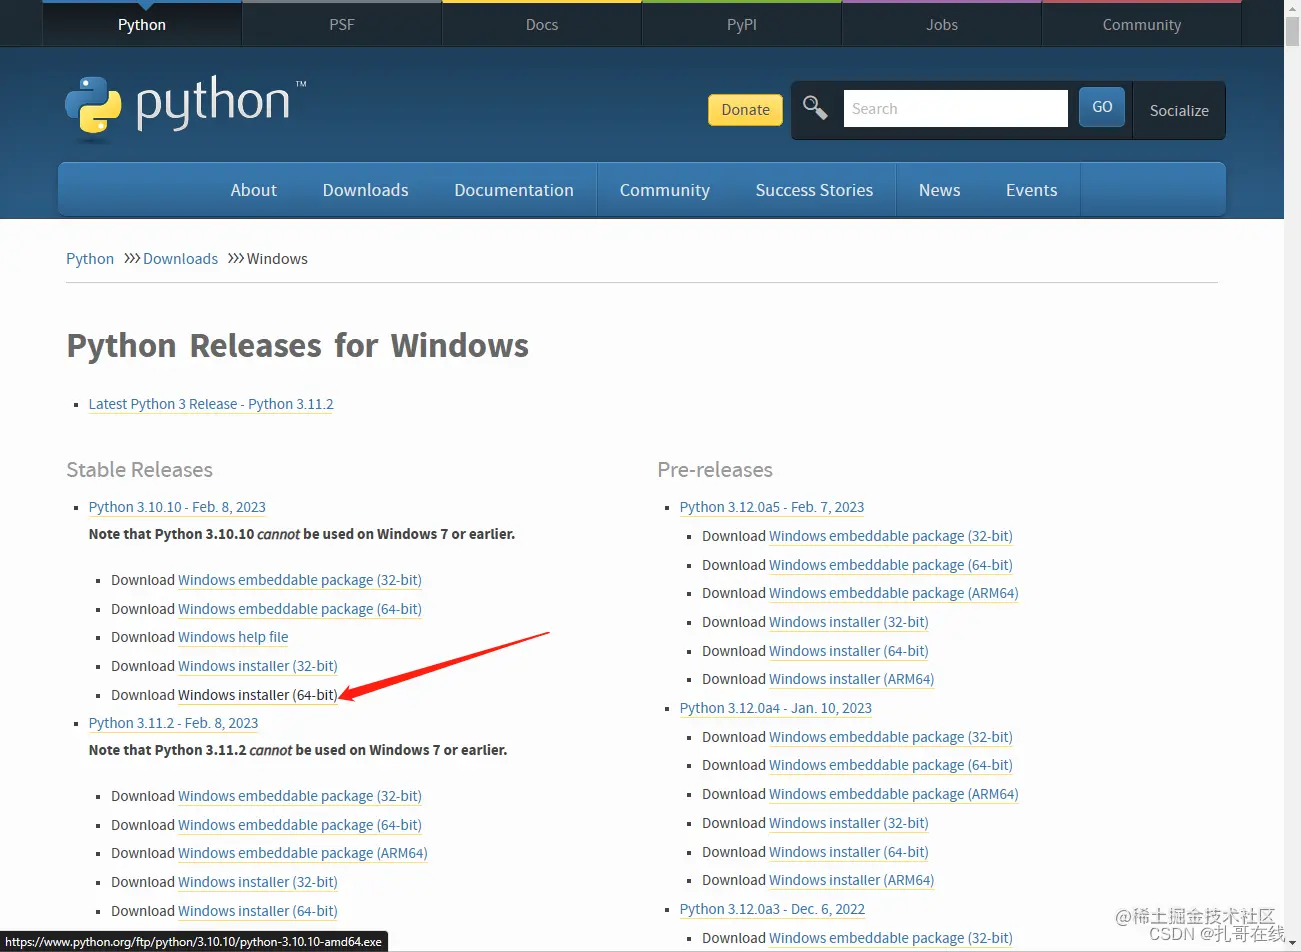
Task: Open the Events navigation menu
Action: tap(1032, 190)
